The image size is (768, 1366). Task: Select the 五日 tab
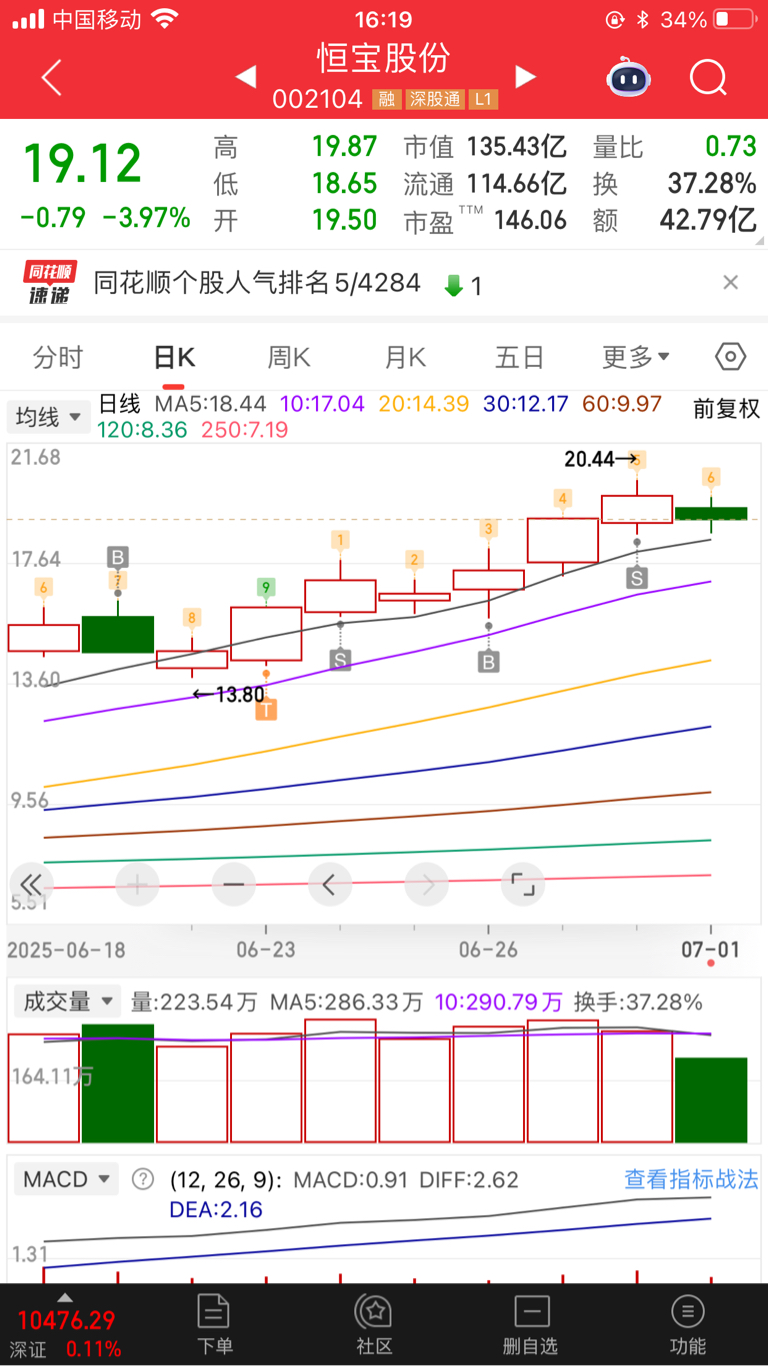[520, 357]
